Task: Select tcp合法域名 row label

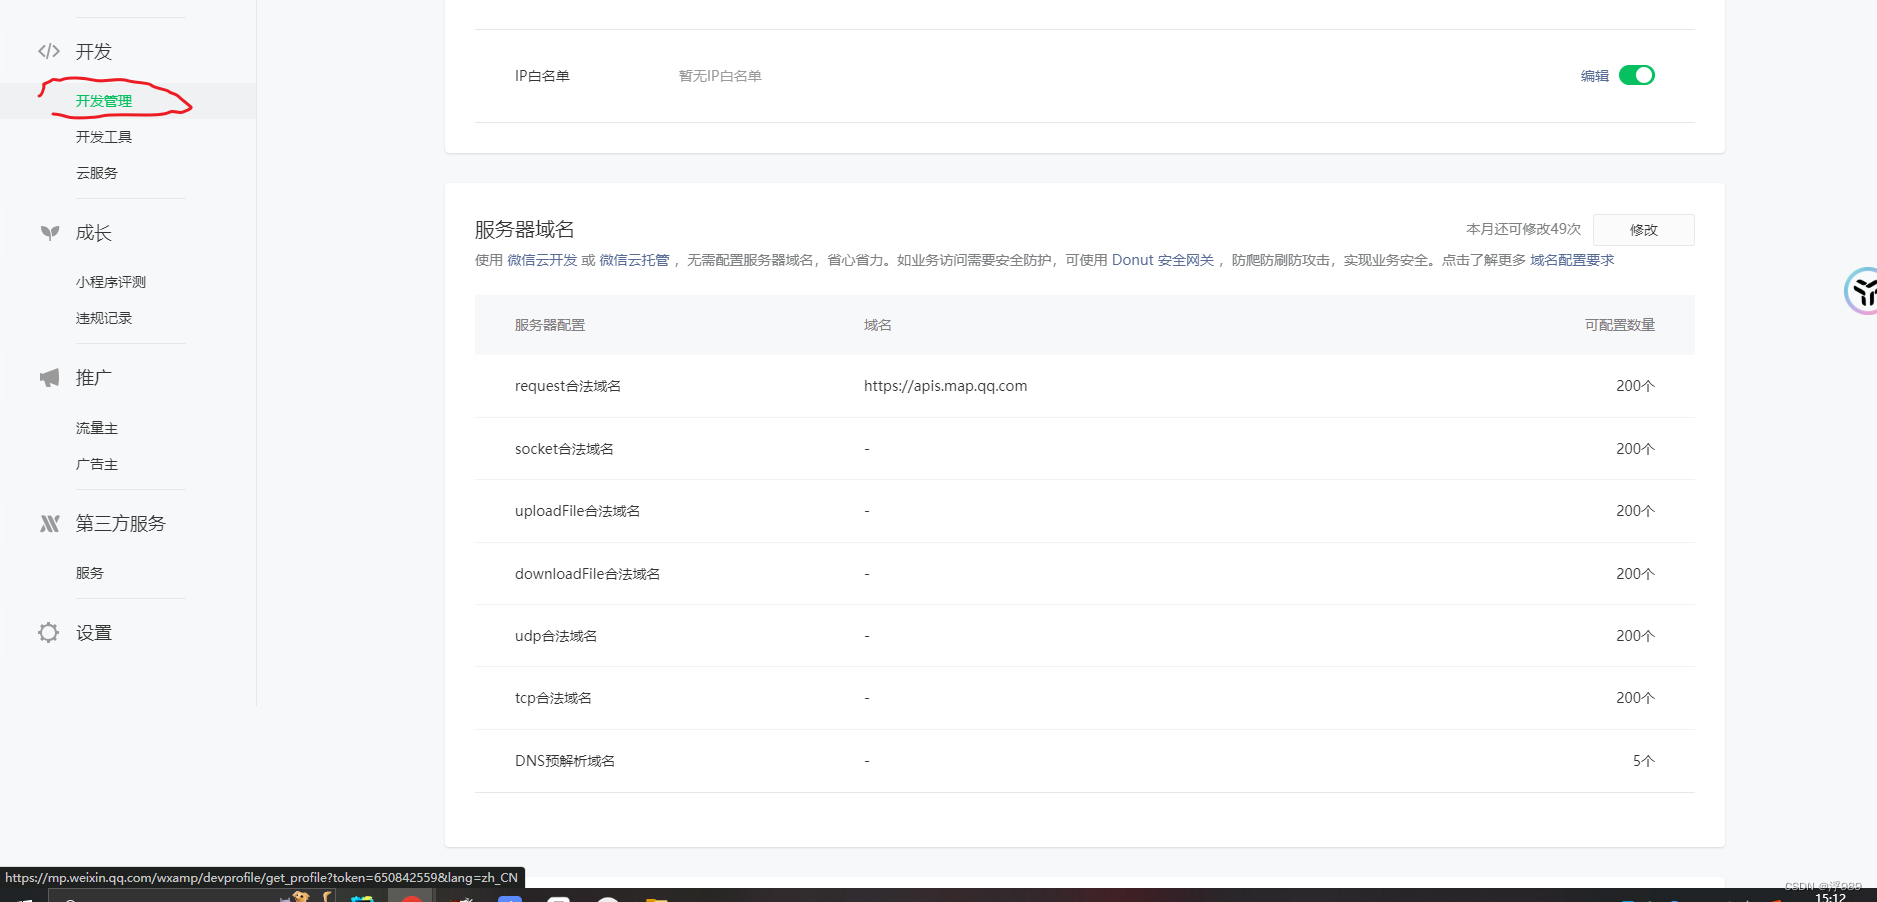Action: click(553, 698)
